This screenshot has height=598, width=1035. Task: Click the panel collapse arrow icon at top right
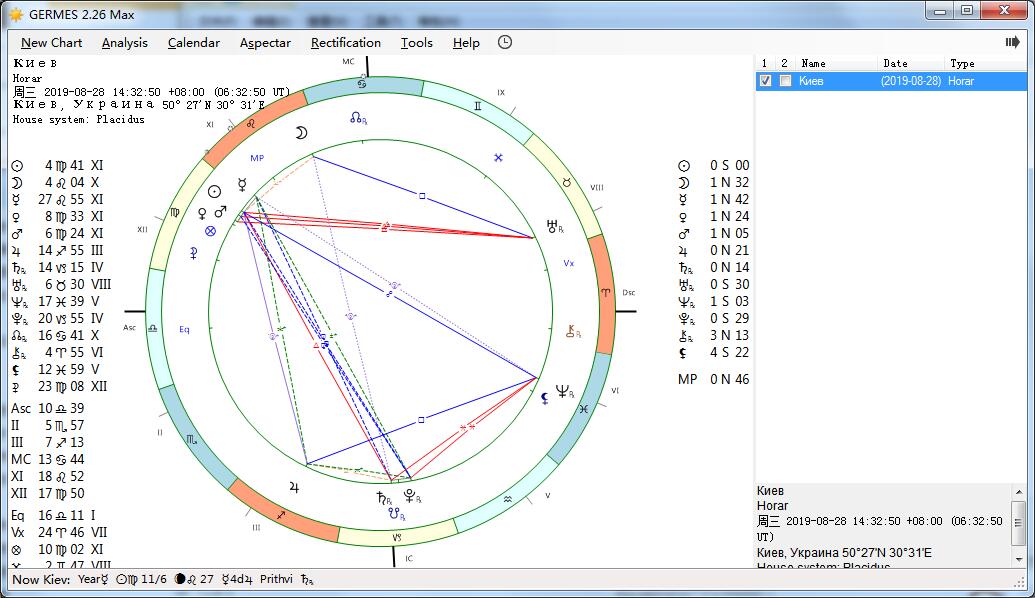click(1012, 42)
